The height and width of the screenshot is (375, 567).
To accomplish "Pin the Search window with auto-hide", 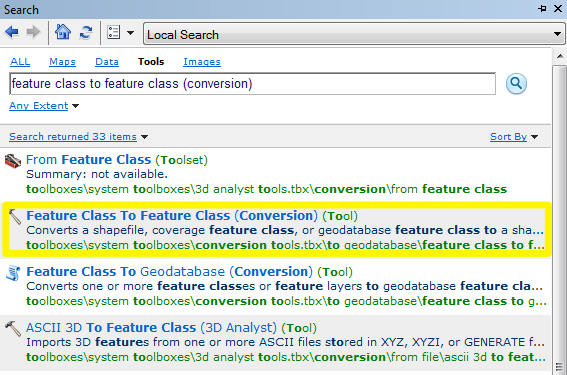I will [x=542, y=8].
